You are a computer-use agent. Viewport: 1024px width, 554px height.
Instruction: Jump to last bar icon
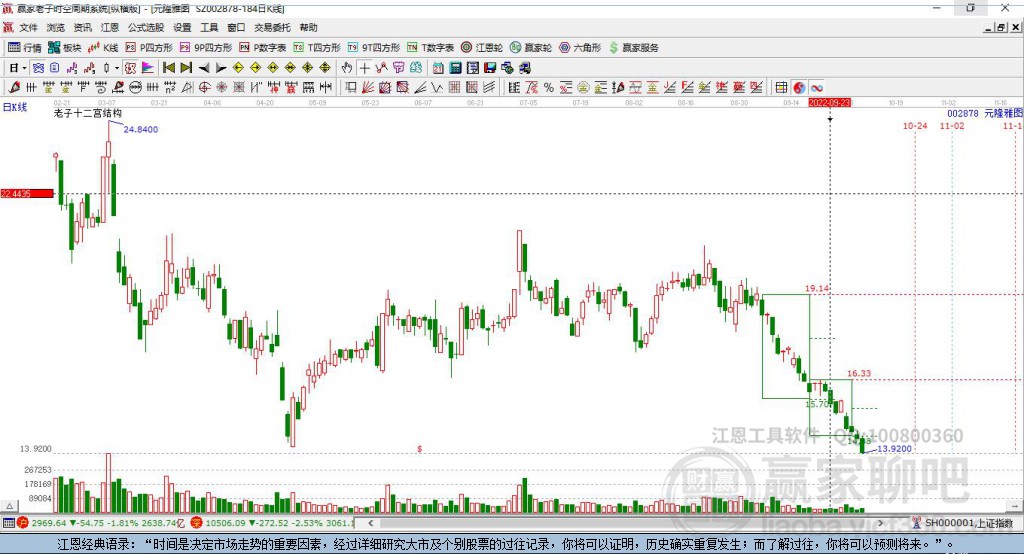click(186, 68)
